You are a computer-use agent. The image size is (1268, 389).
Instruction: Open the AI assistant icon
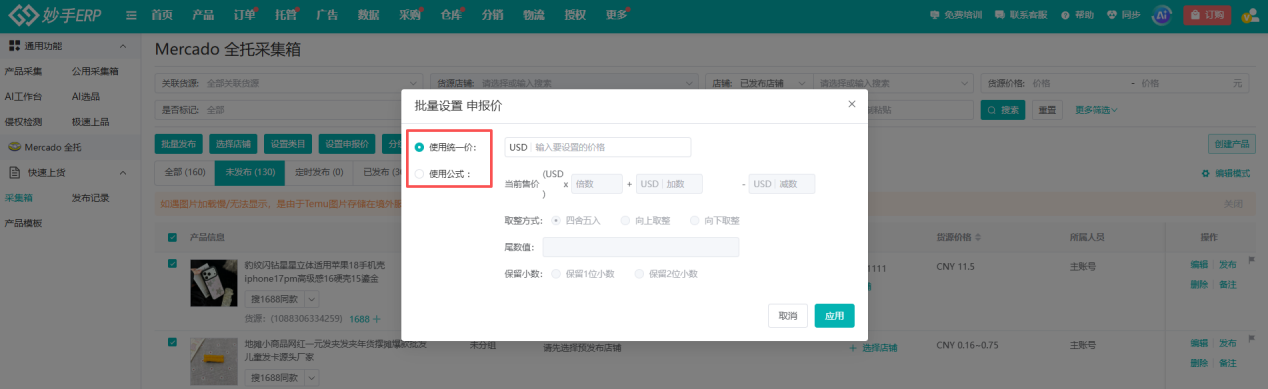1161,15
